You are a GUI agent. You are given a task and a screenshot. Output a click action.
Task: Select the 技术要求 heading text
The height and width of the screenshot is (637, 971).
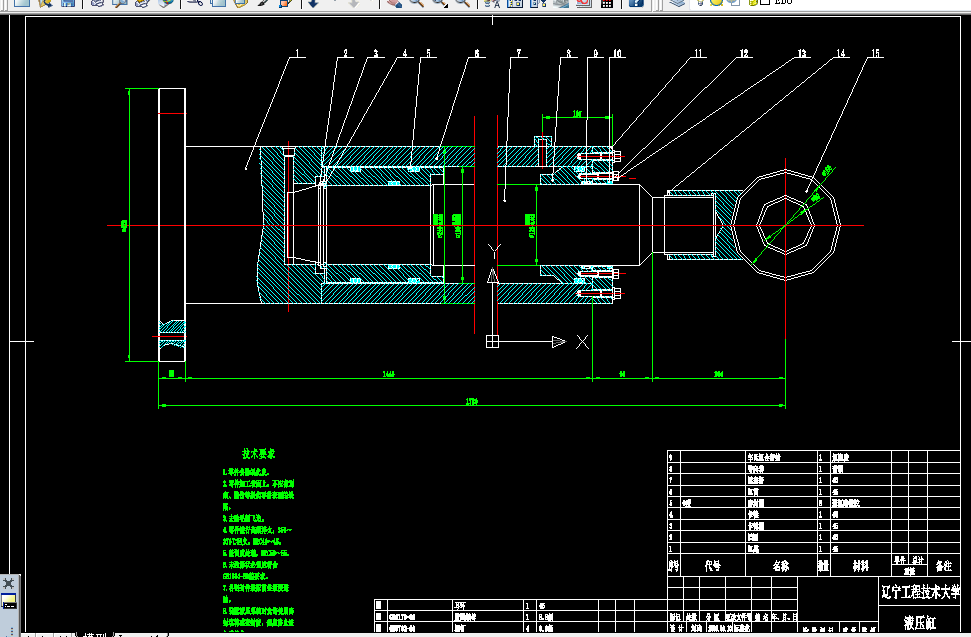[x=258, y=454]
